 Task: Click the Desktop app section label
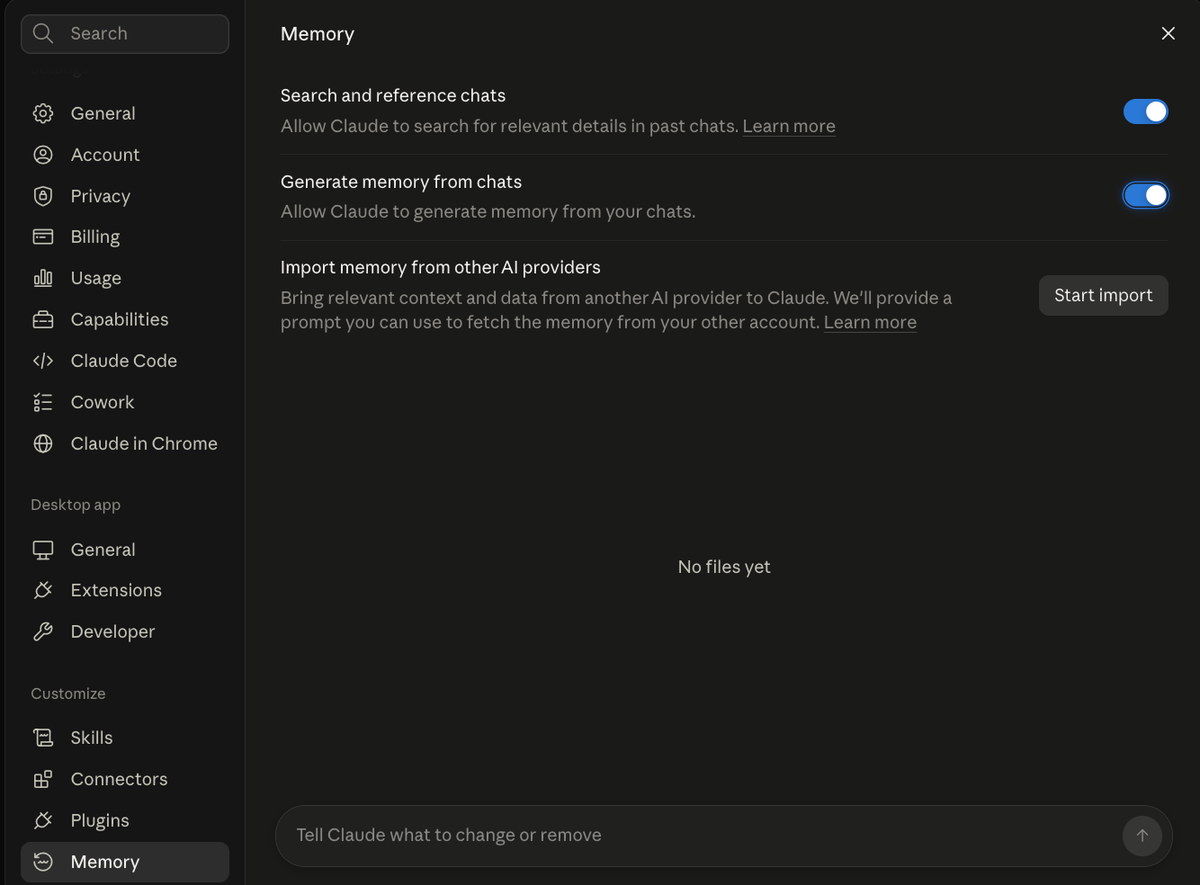tap(76, 505)
